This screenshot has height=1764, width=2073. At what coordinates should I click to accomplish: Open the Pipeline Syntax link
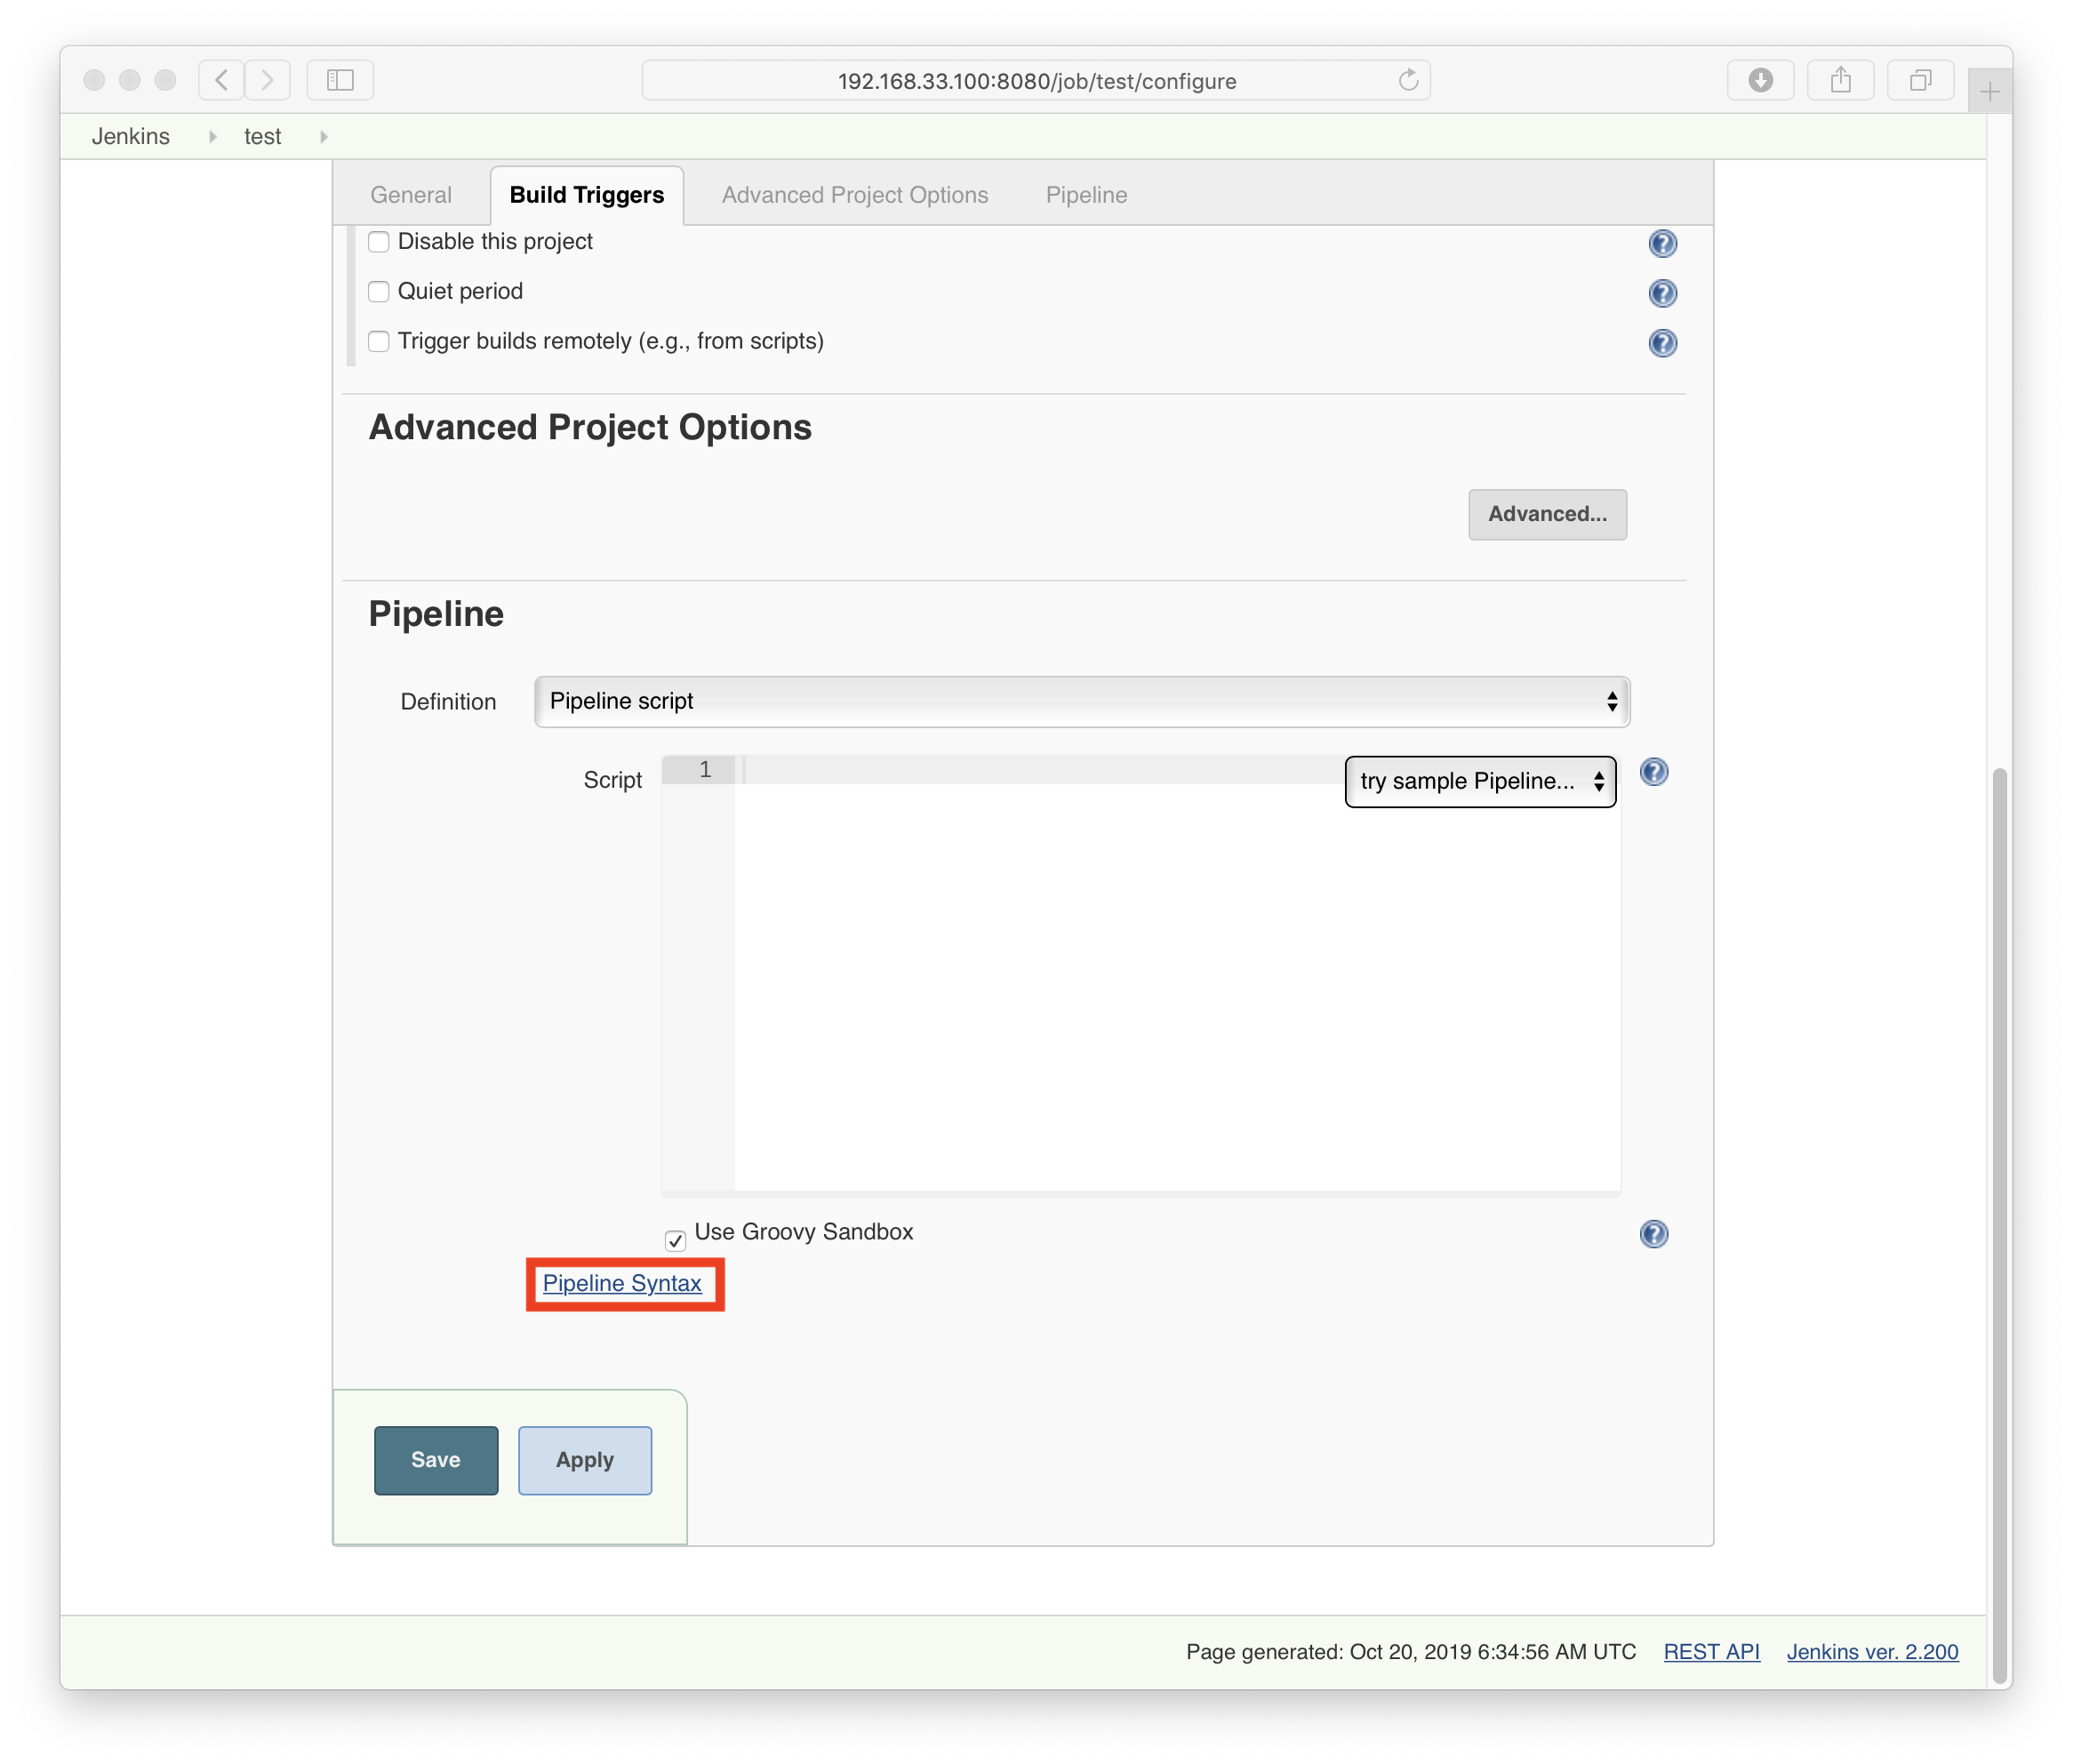(x=622, y=1284)
